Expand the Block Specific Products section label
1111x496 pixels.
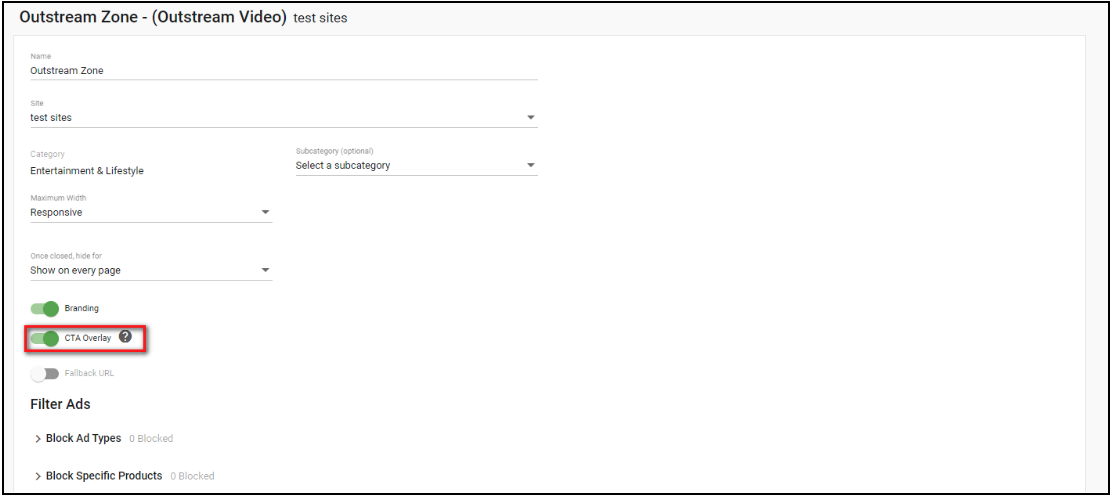[x=104, y=476]
